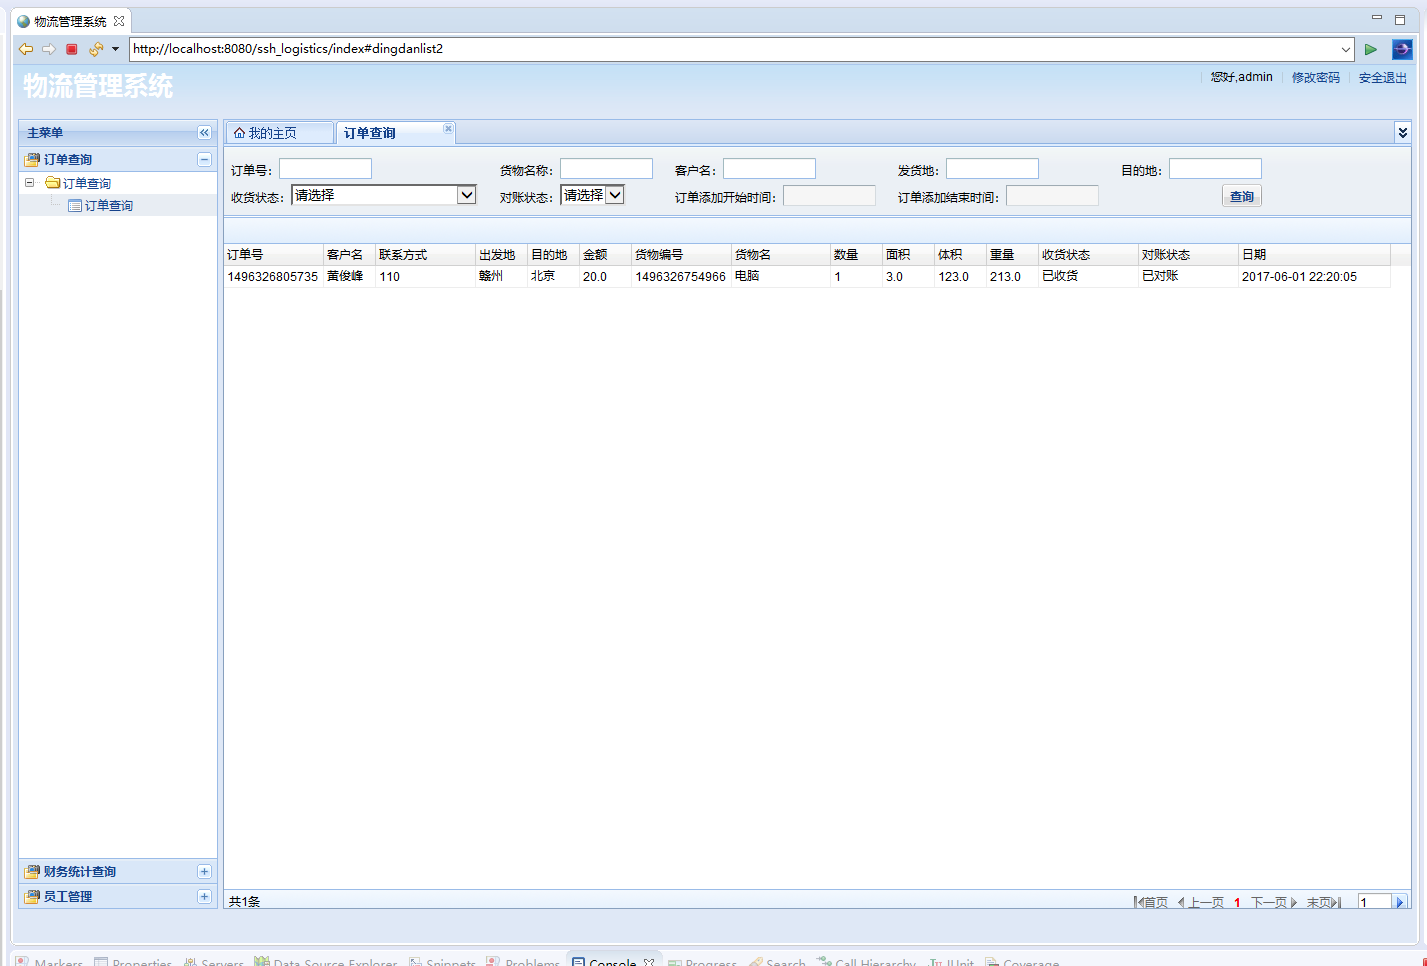Collapse the 订单查询 accordion section

204,160
